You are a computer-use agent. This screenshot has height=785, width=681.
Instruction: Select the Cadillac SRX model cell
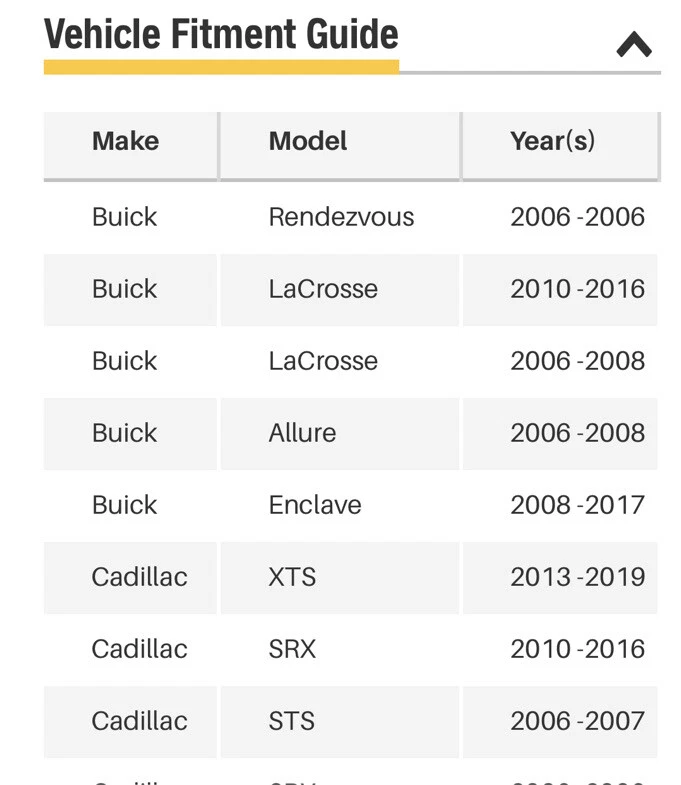(x=292, y=649)
